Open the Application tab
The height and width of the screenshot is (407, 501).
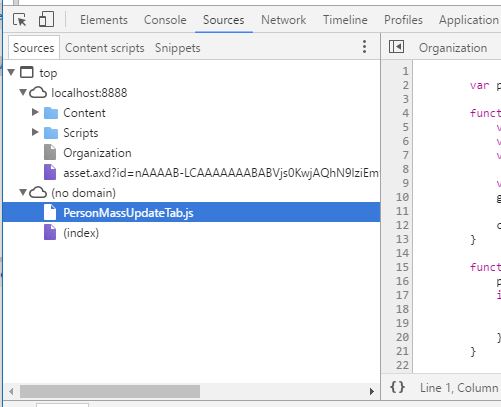pyautogui.click(x=469, y=20)
